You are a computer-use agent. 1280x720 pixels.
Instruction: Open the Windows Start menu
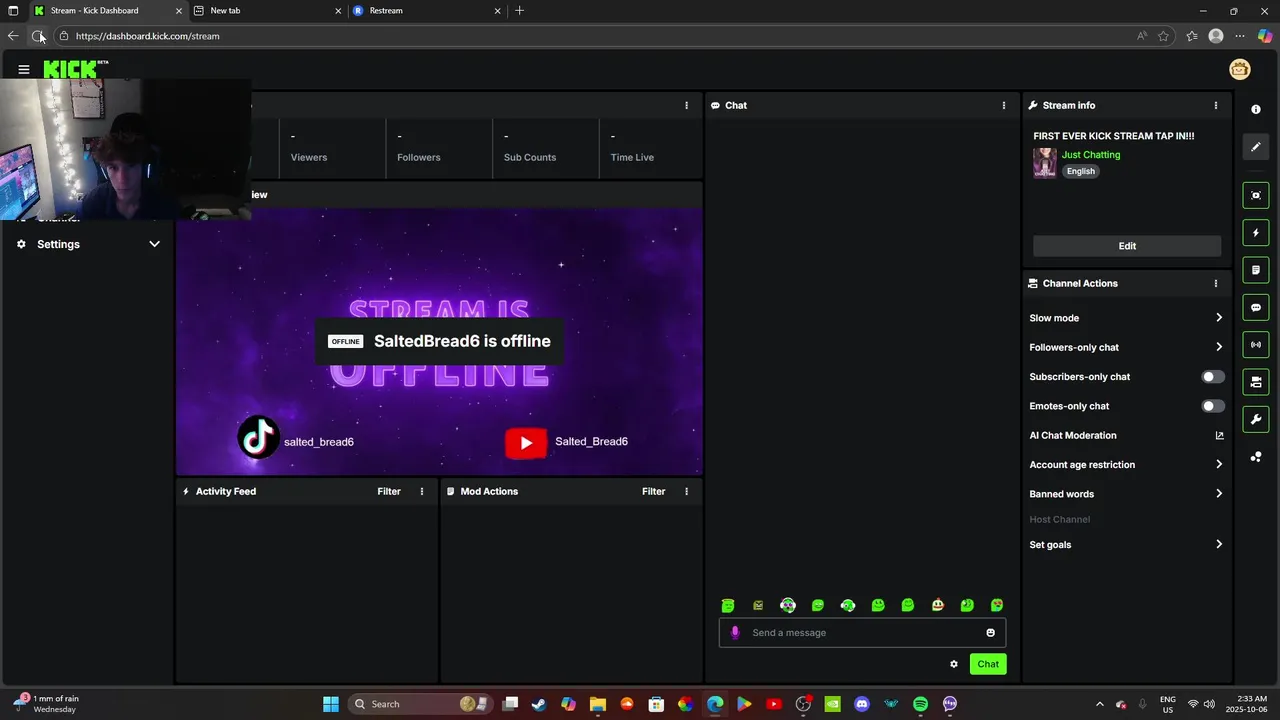[x=331, y=704]
